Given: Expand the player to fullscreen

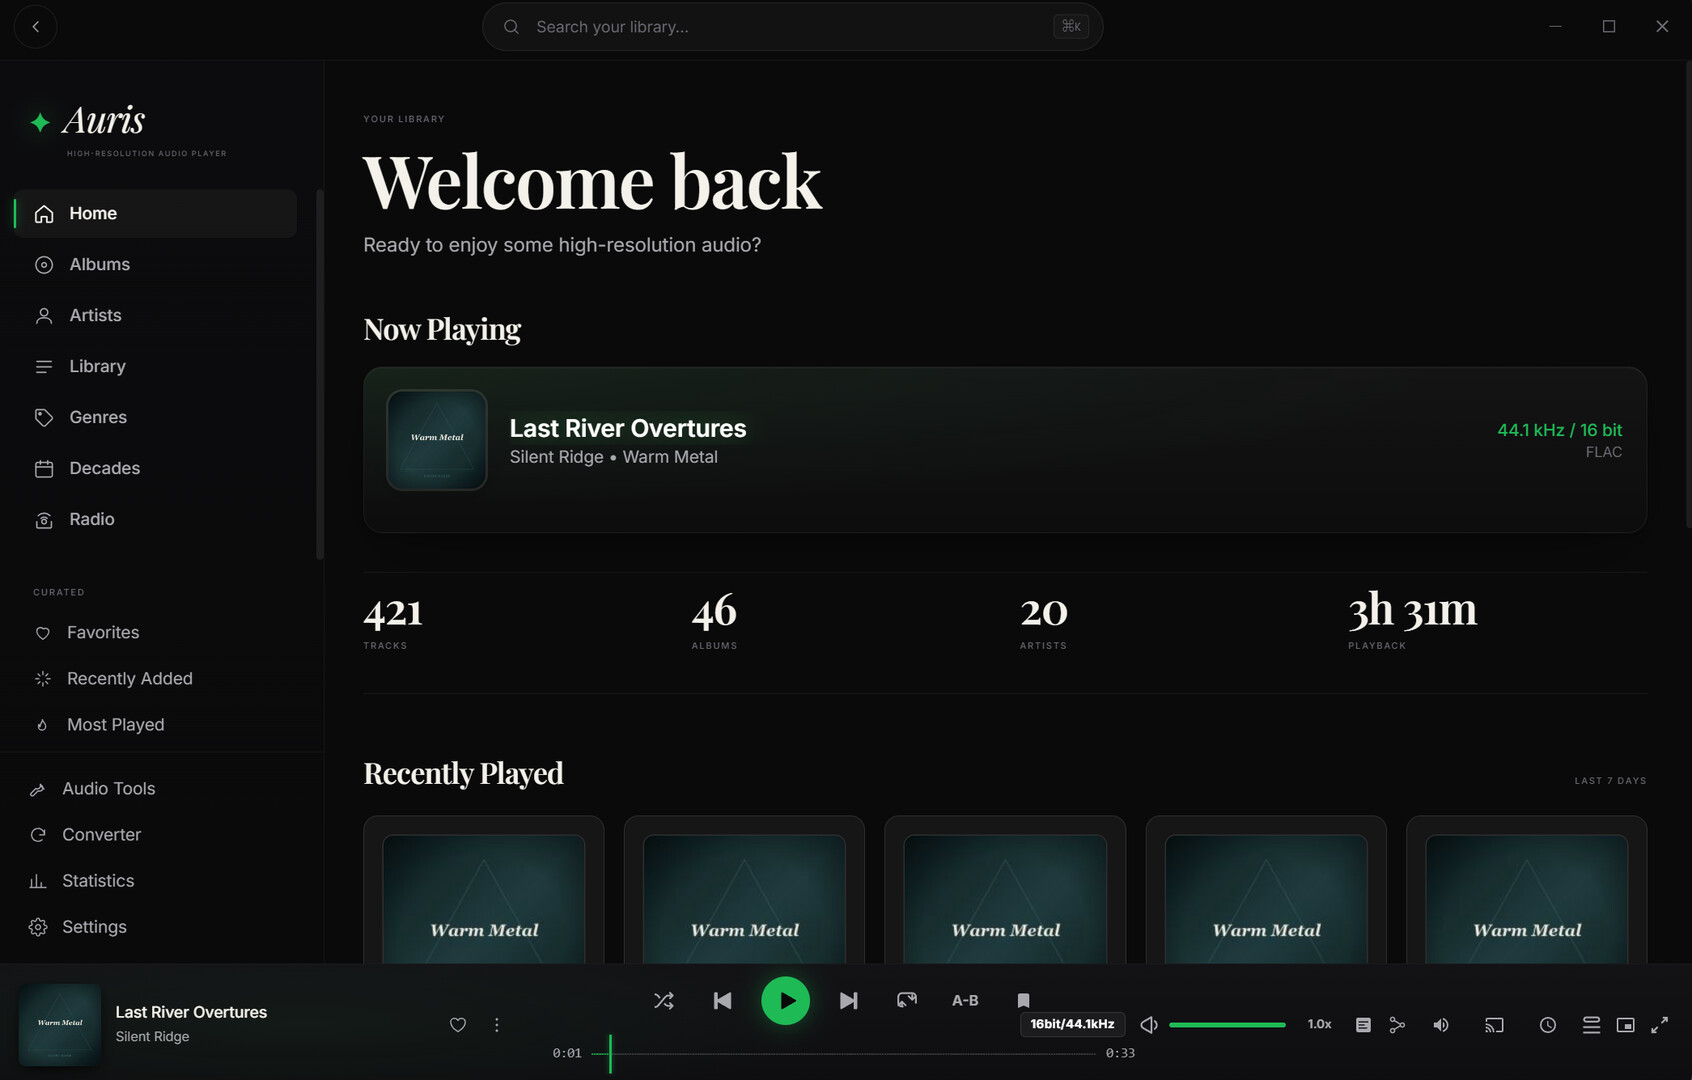Looking at the screenshot, I should (x=1660, y=1025).
